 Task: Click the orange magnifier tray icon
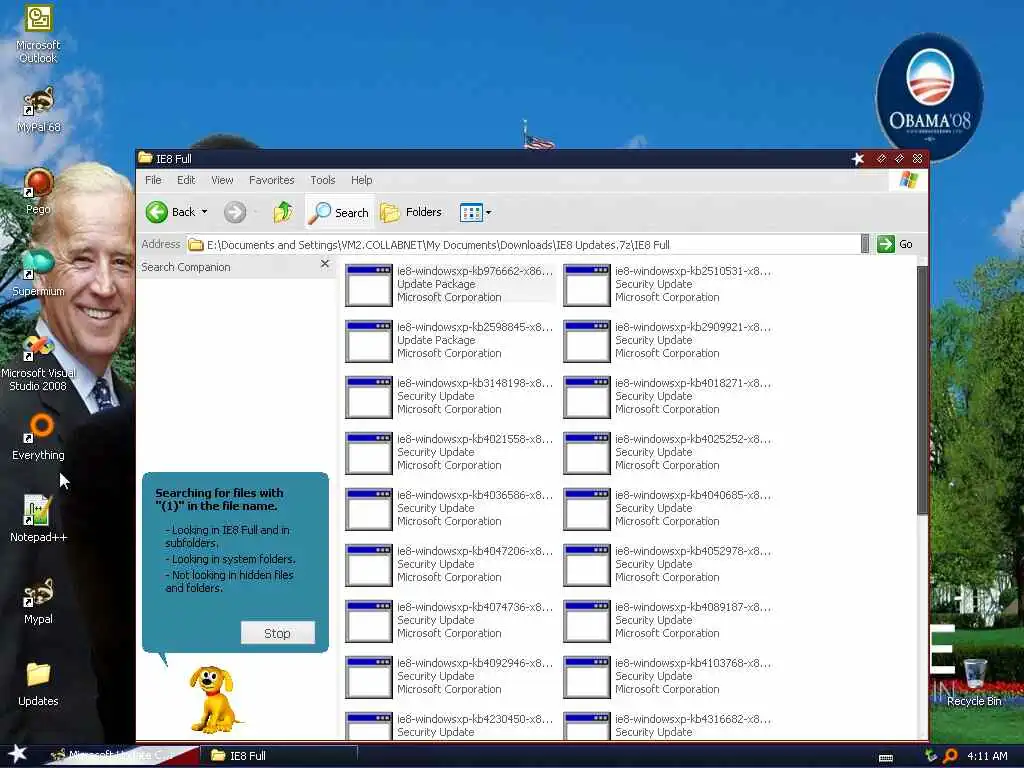[x=950, y=756]
